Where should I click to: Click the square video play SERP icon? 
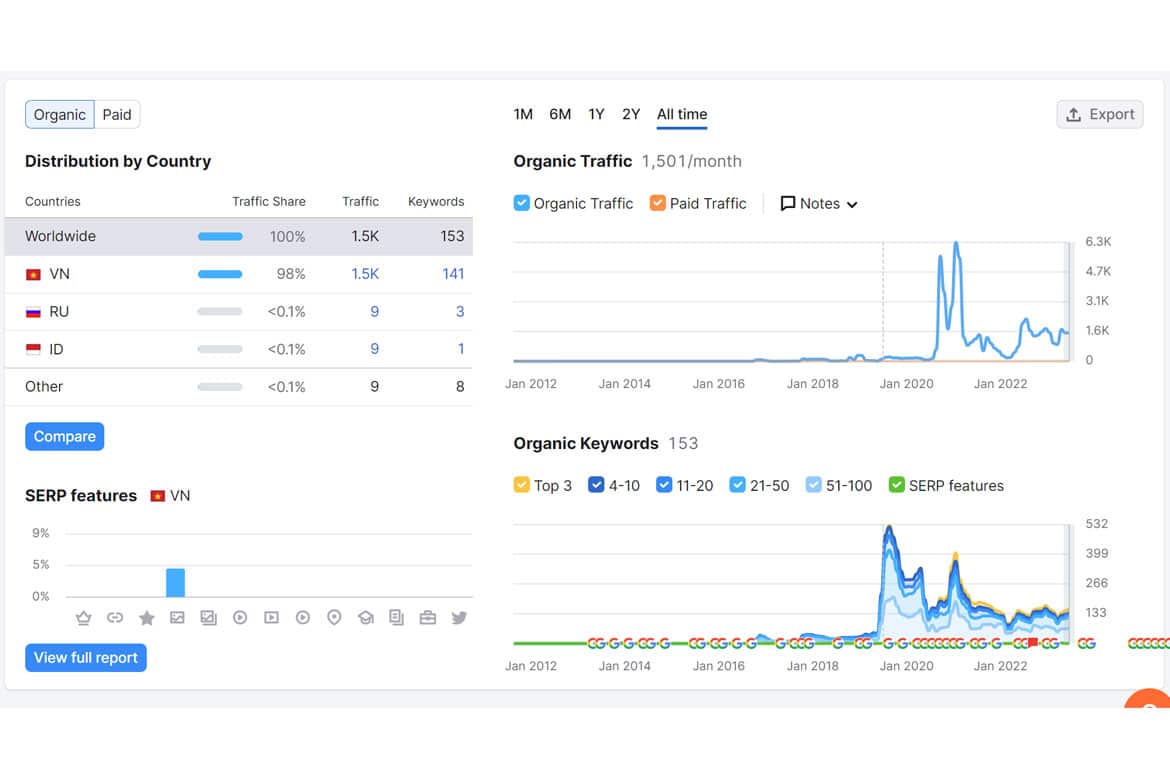click(x=272, y=617)
